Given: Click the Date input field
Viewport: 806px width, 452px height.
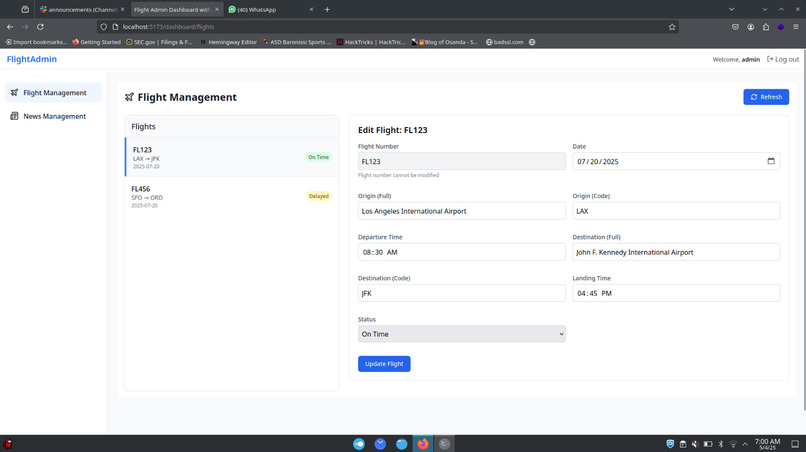Looking at the screenshot, I should point(676,161).
